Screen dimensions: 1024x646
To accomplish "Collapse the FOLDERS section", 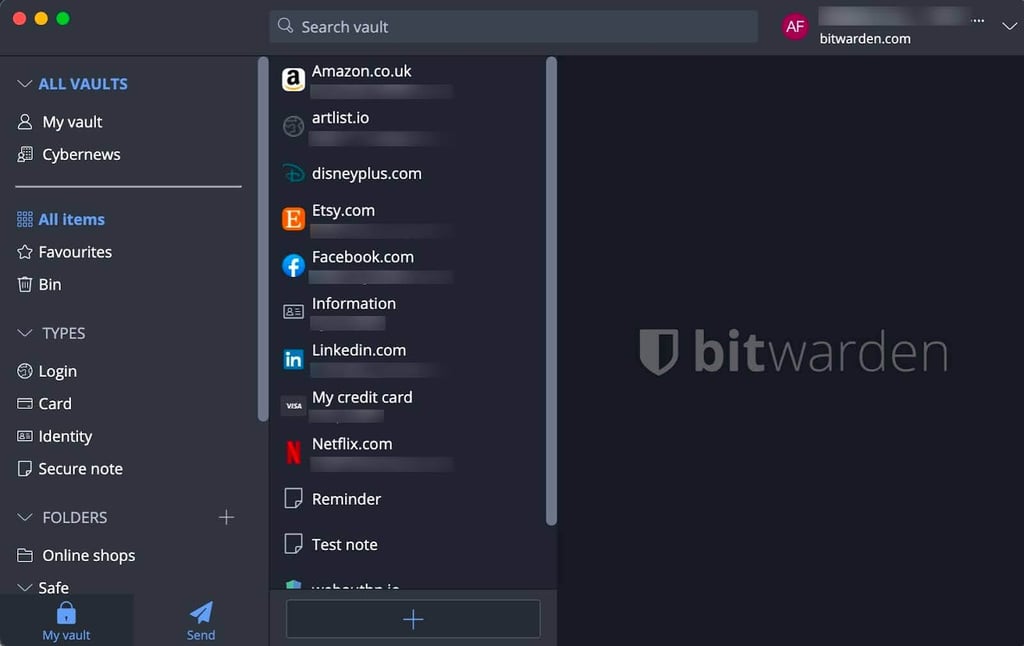I will tap(25, 517).
